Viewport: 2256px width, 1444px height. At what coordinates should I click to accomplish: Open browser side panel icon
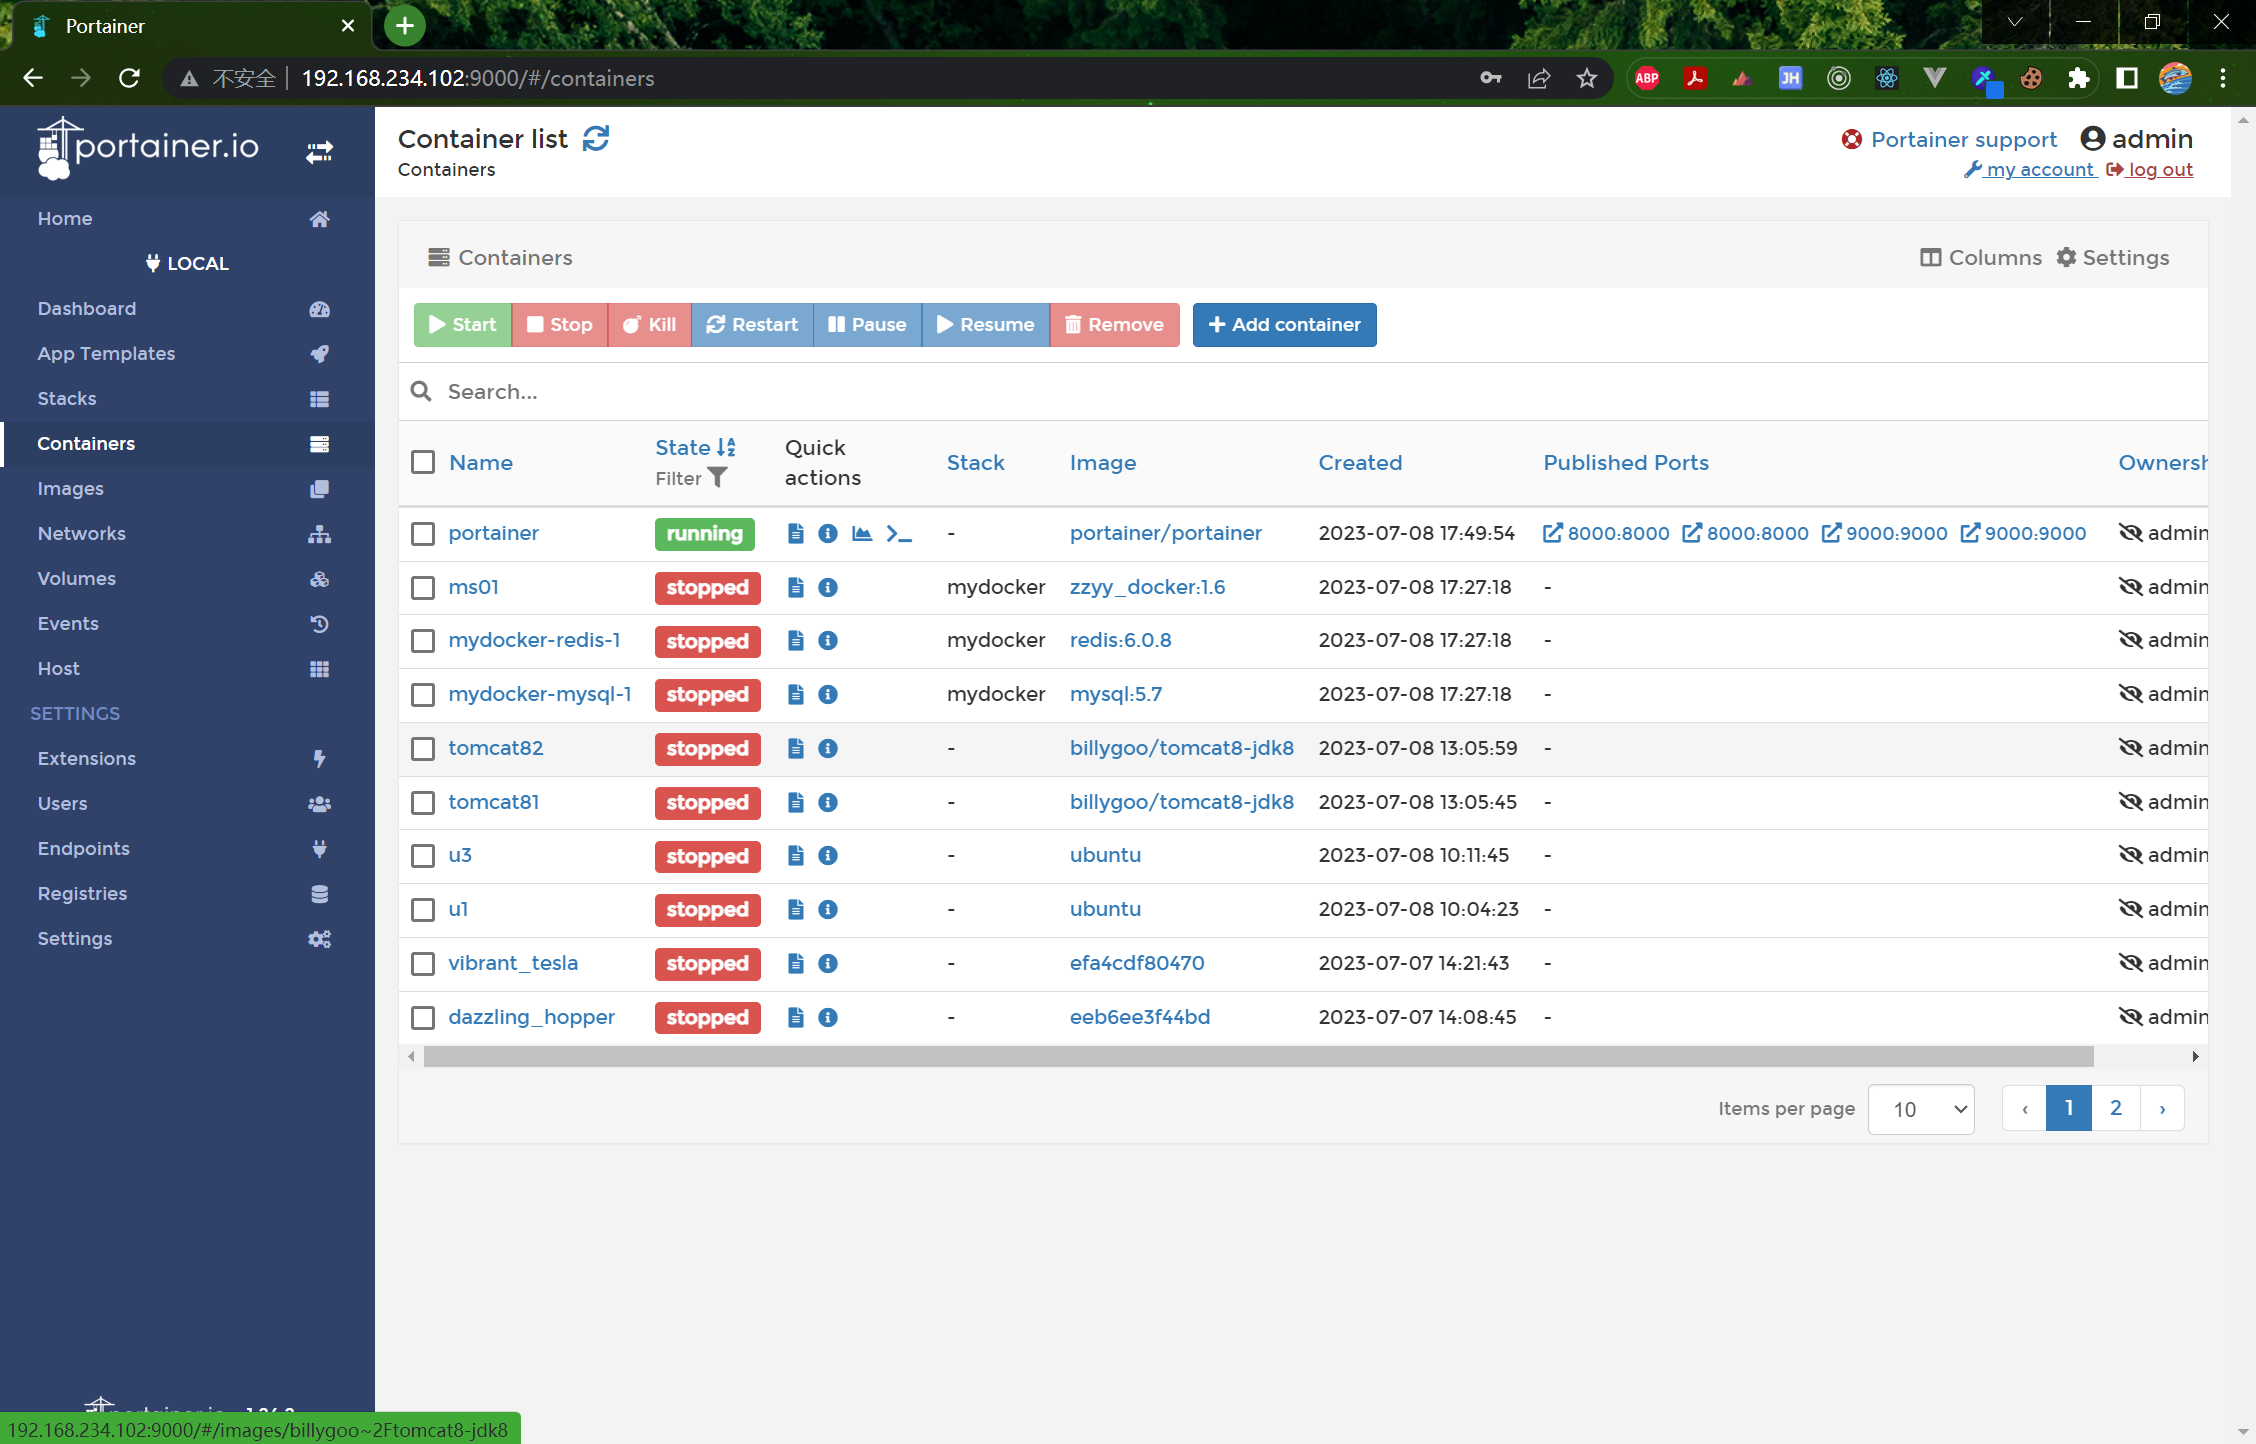click(x=2127, y=78)
